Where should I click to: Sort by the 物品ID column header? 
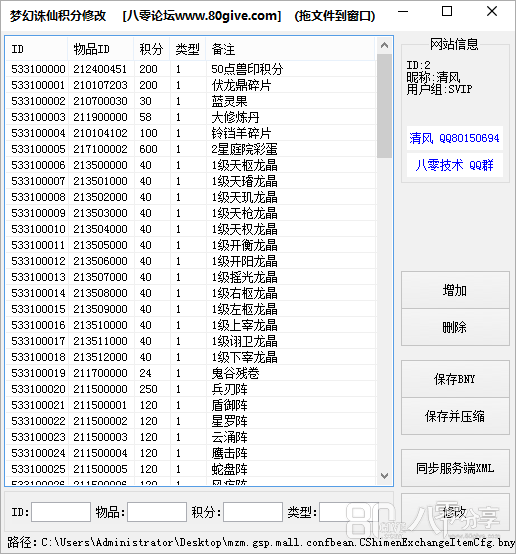[101, 49]
